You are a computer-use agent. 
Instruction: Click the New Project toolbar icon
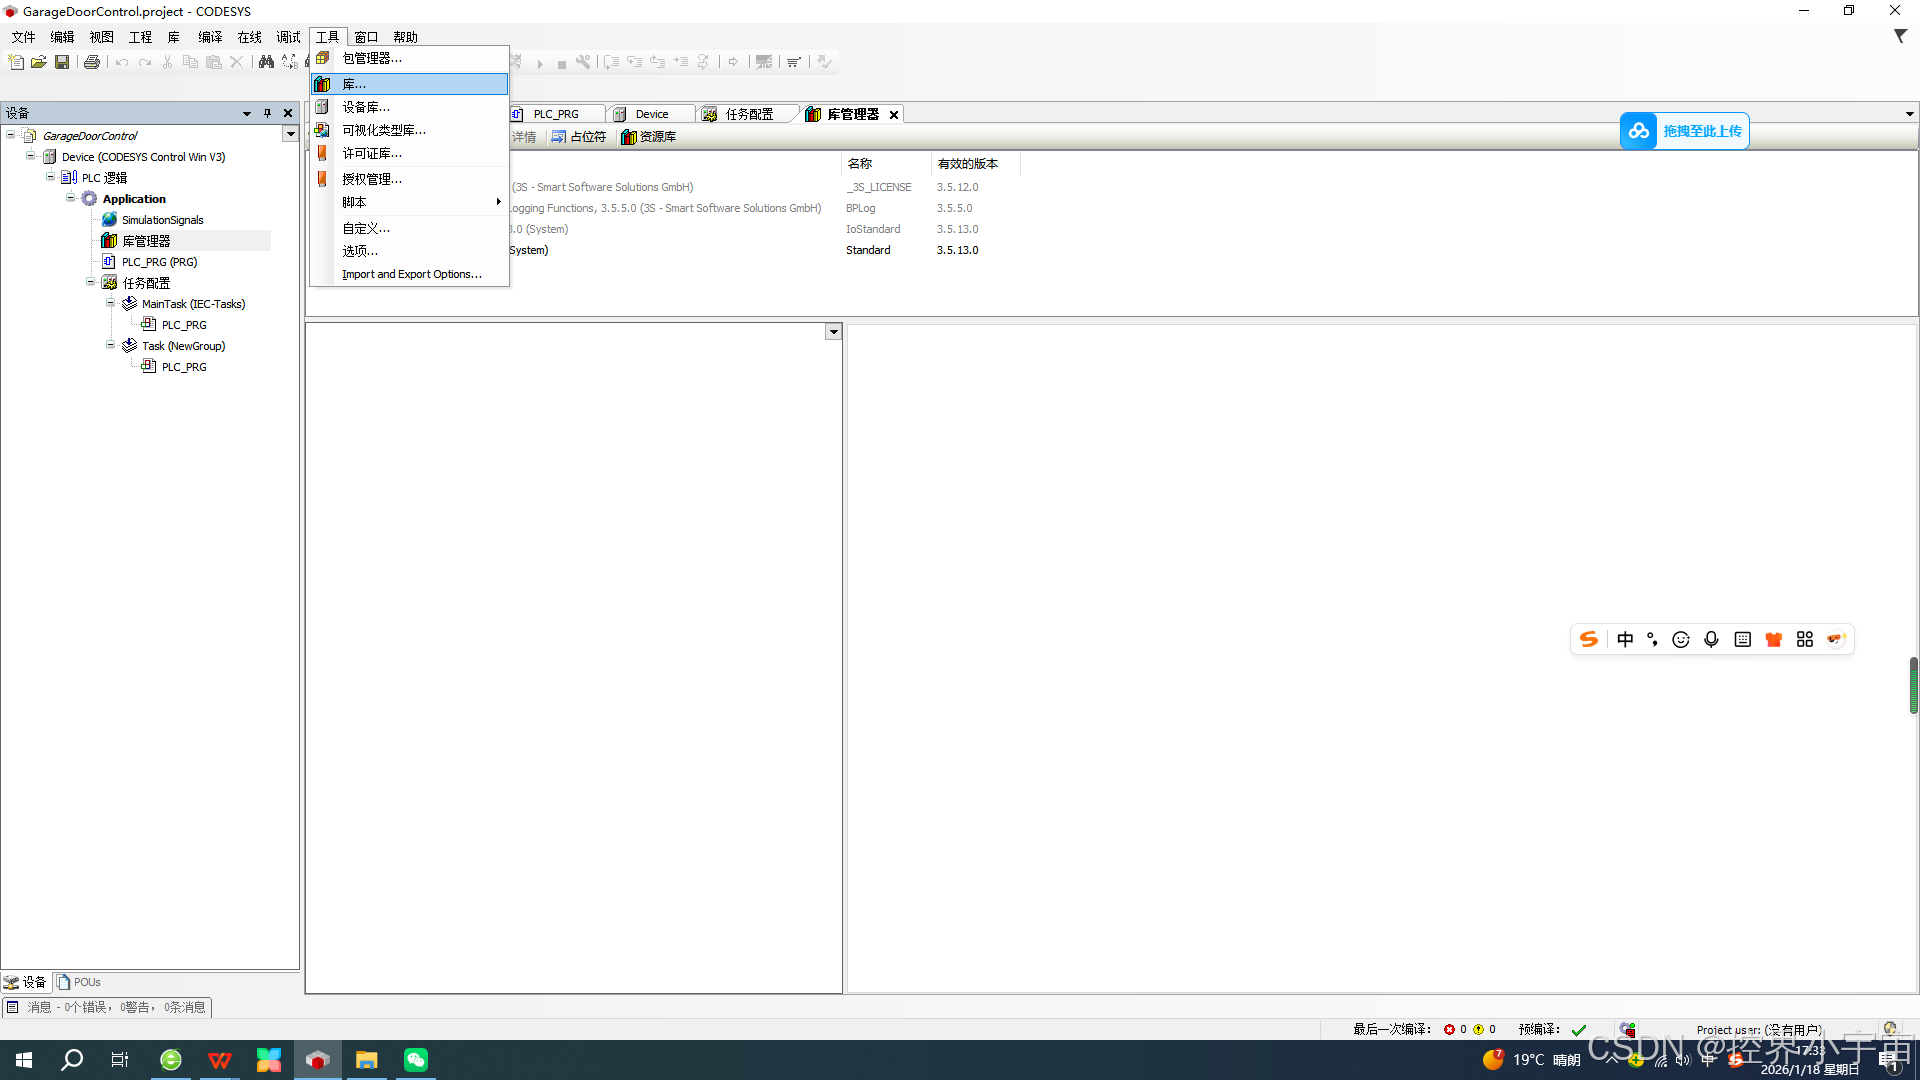click(16, 62)
